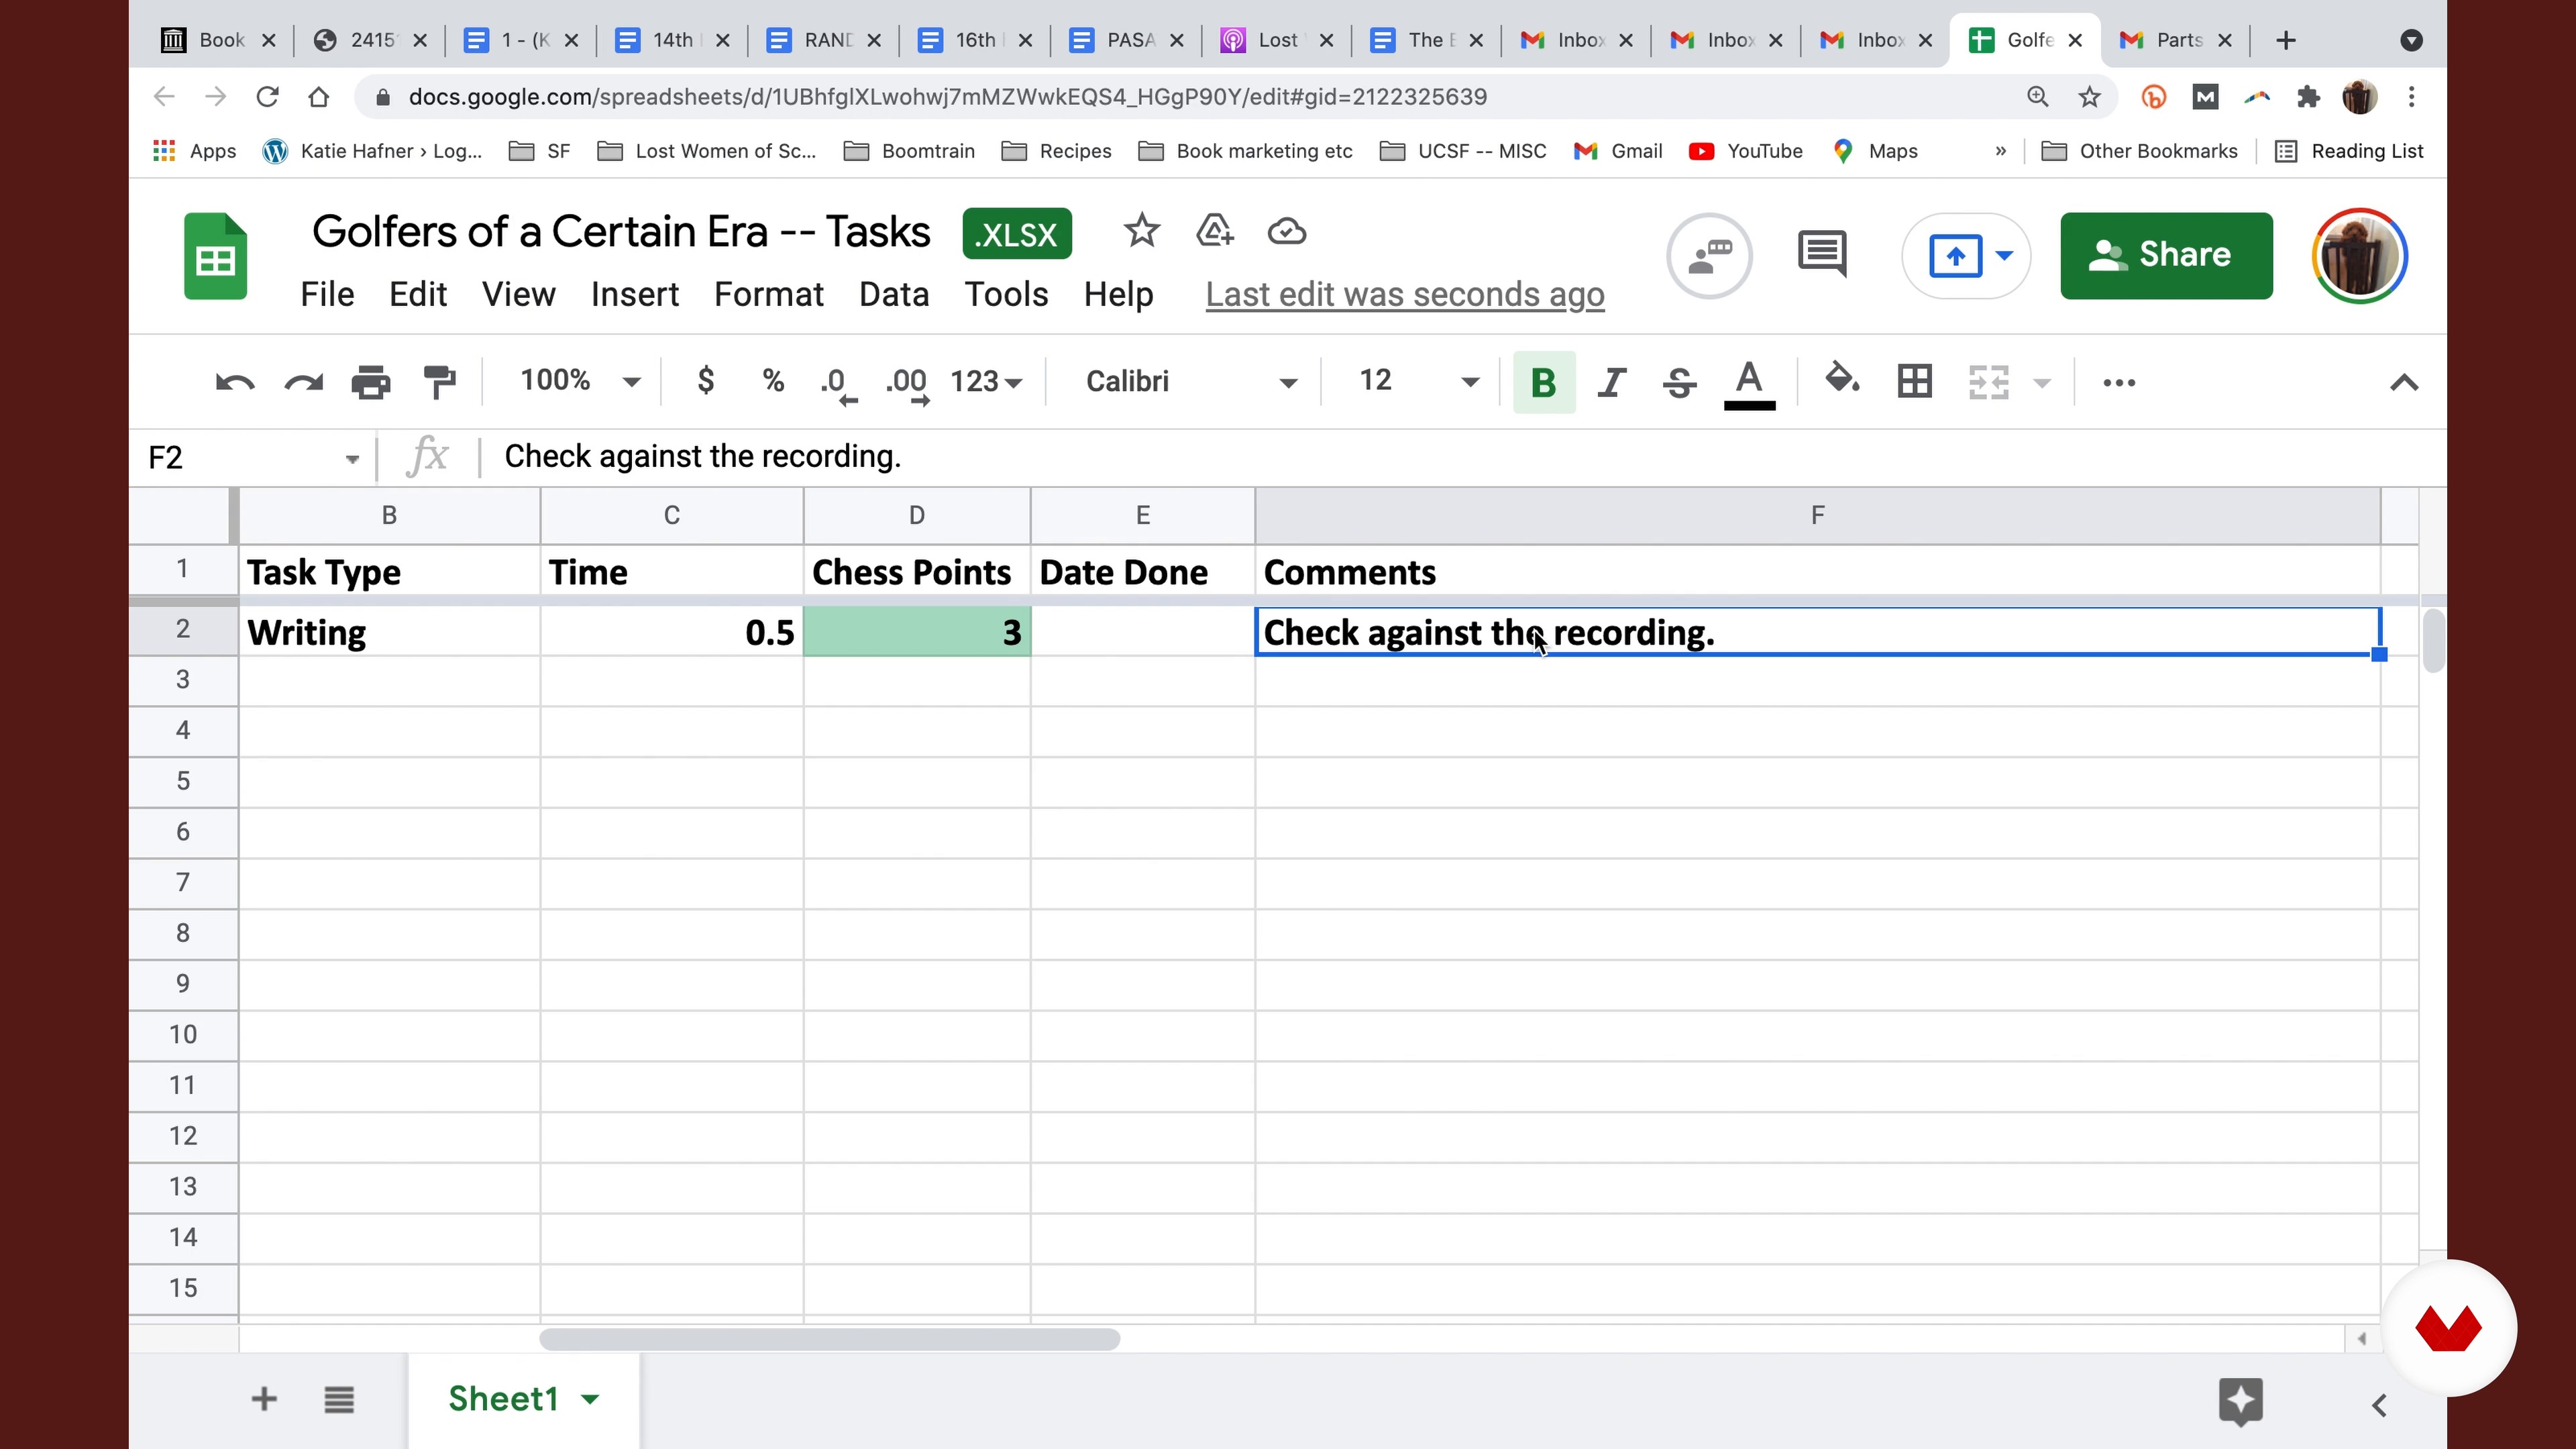The width and height of the screenshot is (2576, 1449).
Task: Toggle italic formatting
Action: [1611, 382]
